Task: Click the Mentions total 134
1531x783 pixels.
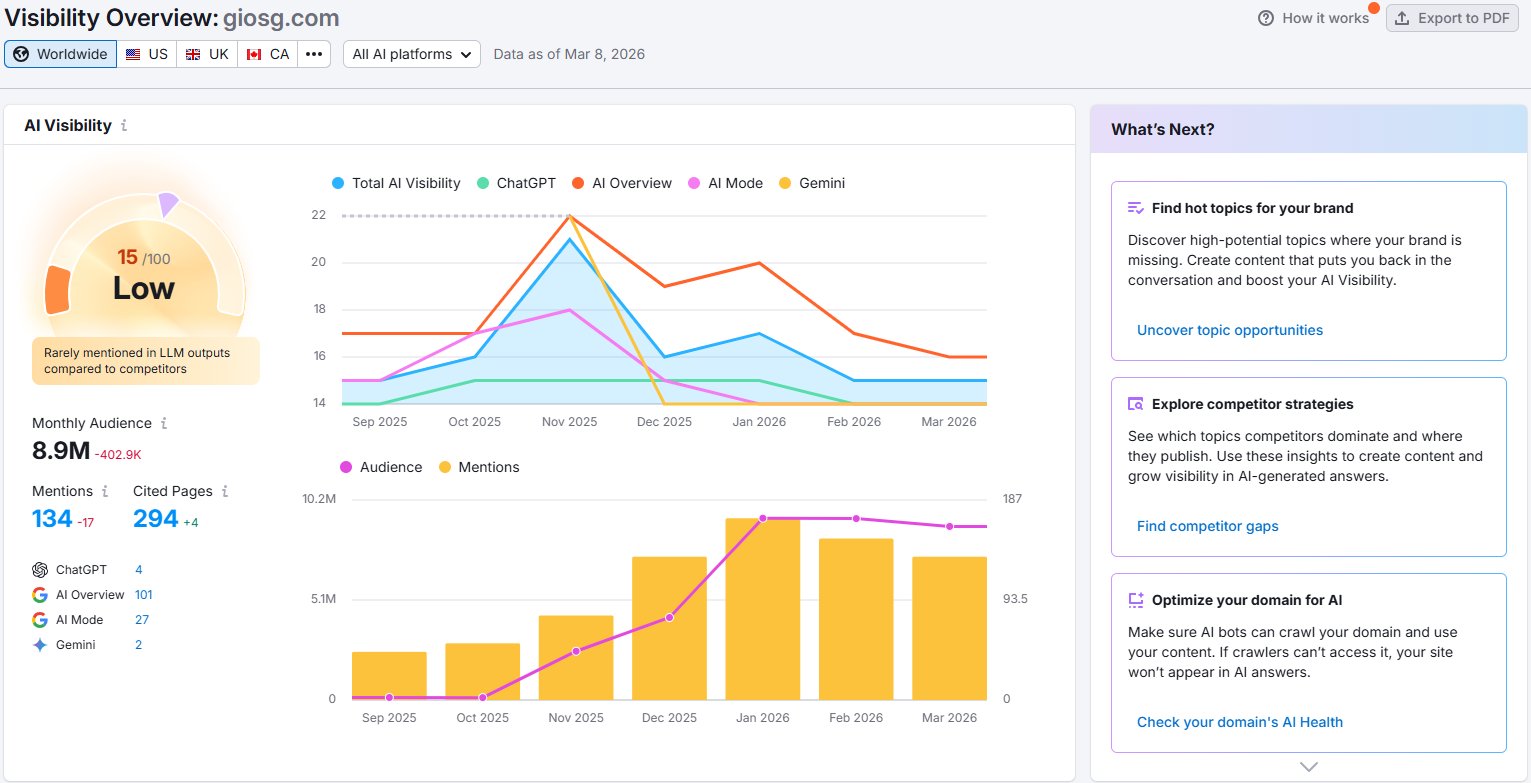Action: [x=52, y=518]
